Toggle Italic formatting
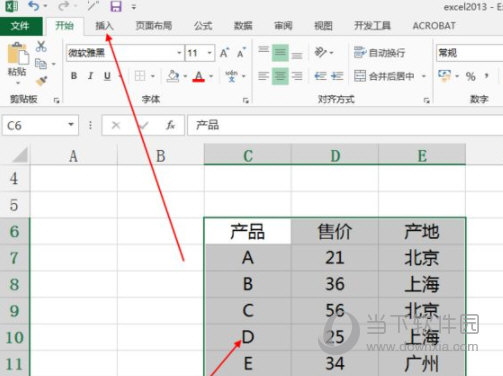503x376 pixels. 90,76
